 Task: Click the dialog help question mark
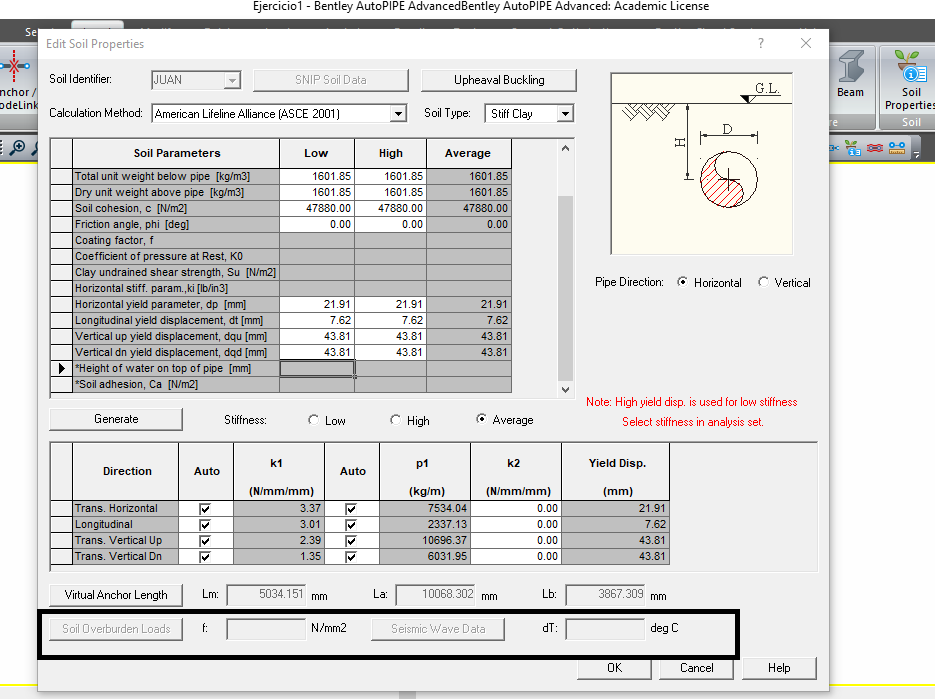point(761,43)
